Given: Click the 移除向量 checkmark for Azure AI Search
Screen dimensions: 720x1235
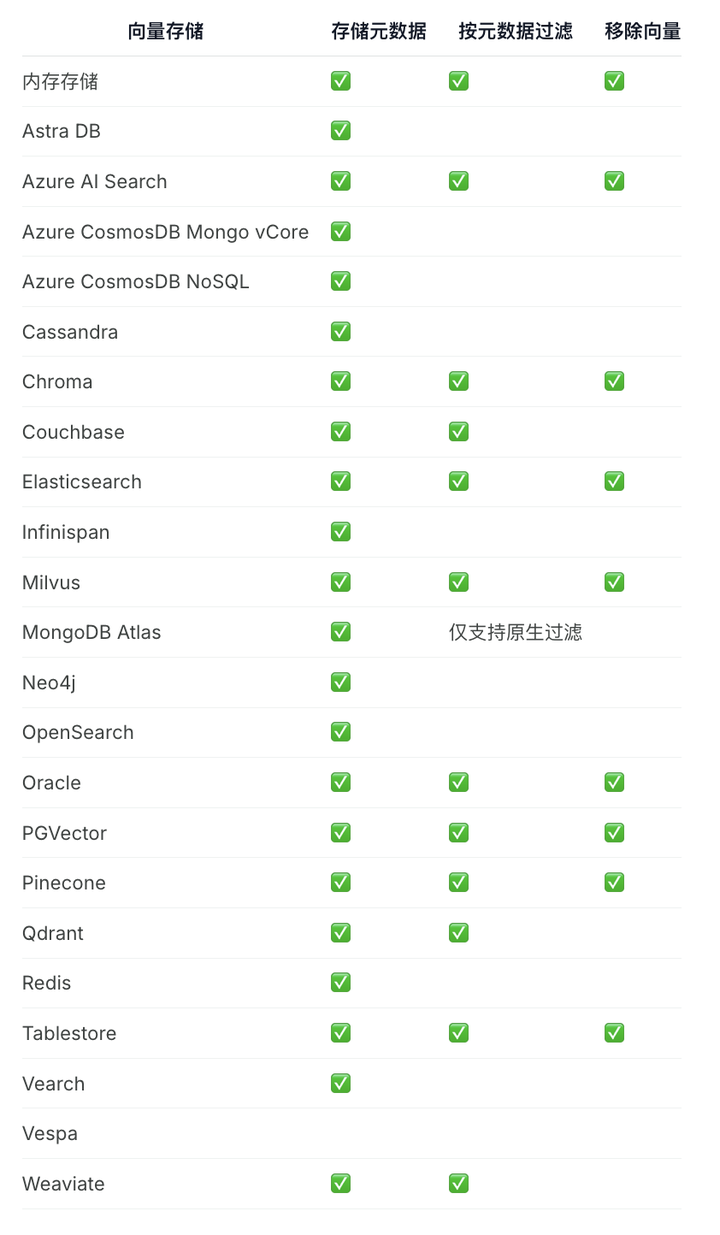Looking at the screenshot, I should coord(614,181).
